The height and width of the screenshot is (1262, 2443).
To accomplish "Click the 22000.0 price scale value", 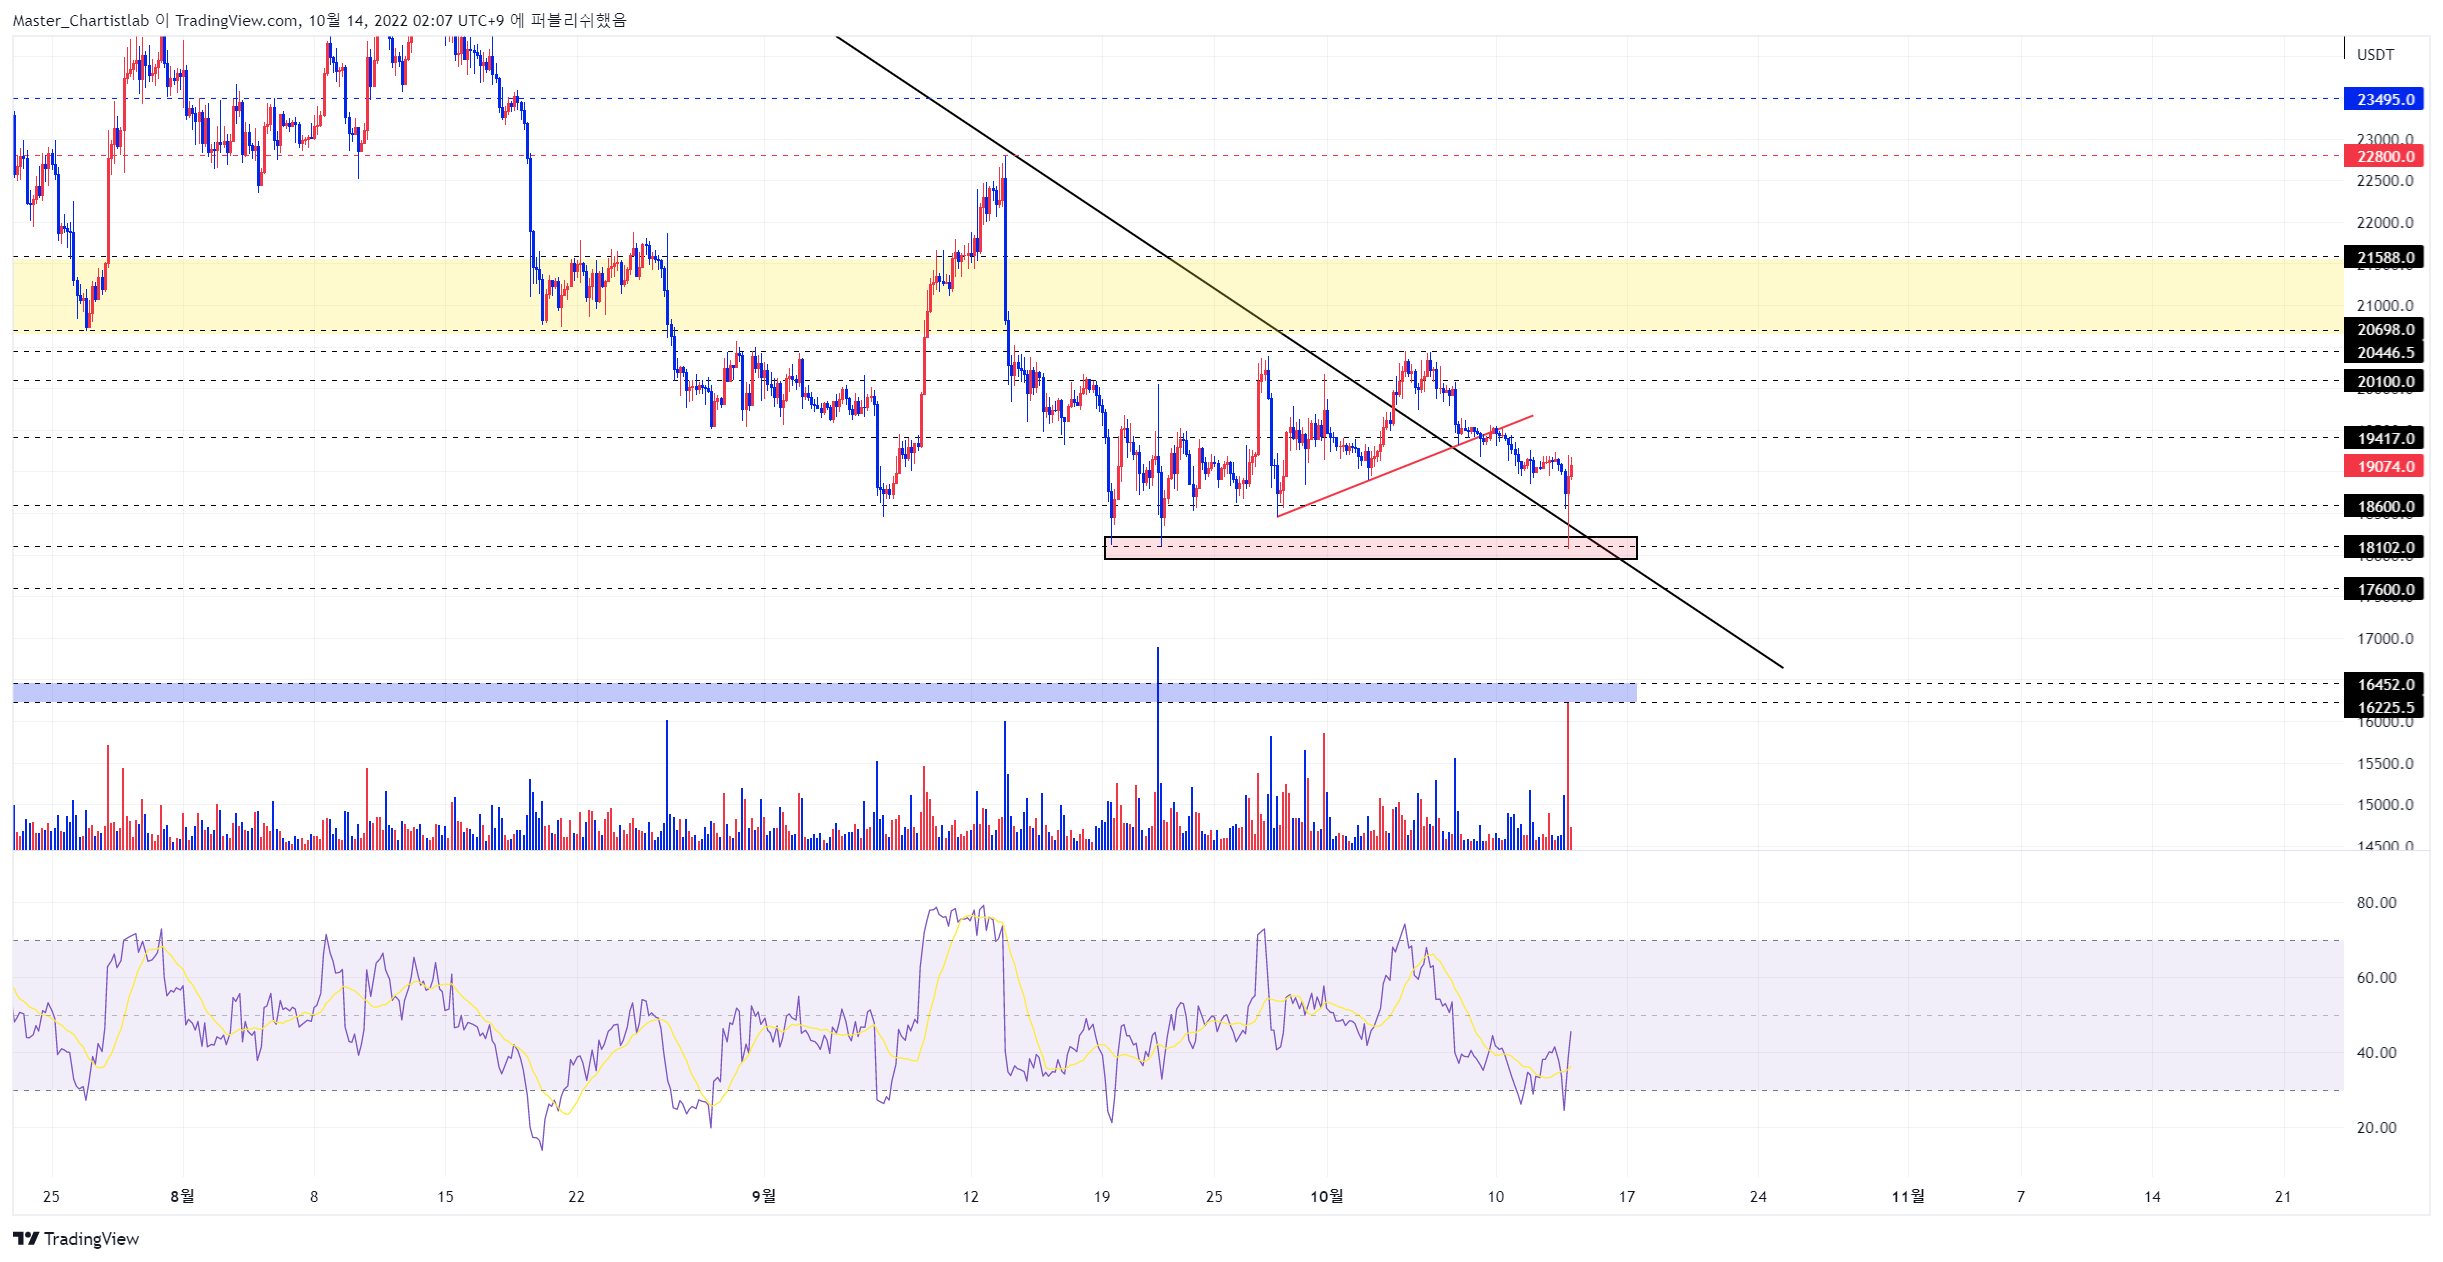I will [x=2384, y=222].
